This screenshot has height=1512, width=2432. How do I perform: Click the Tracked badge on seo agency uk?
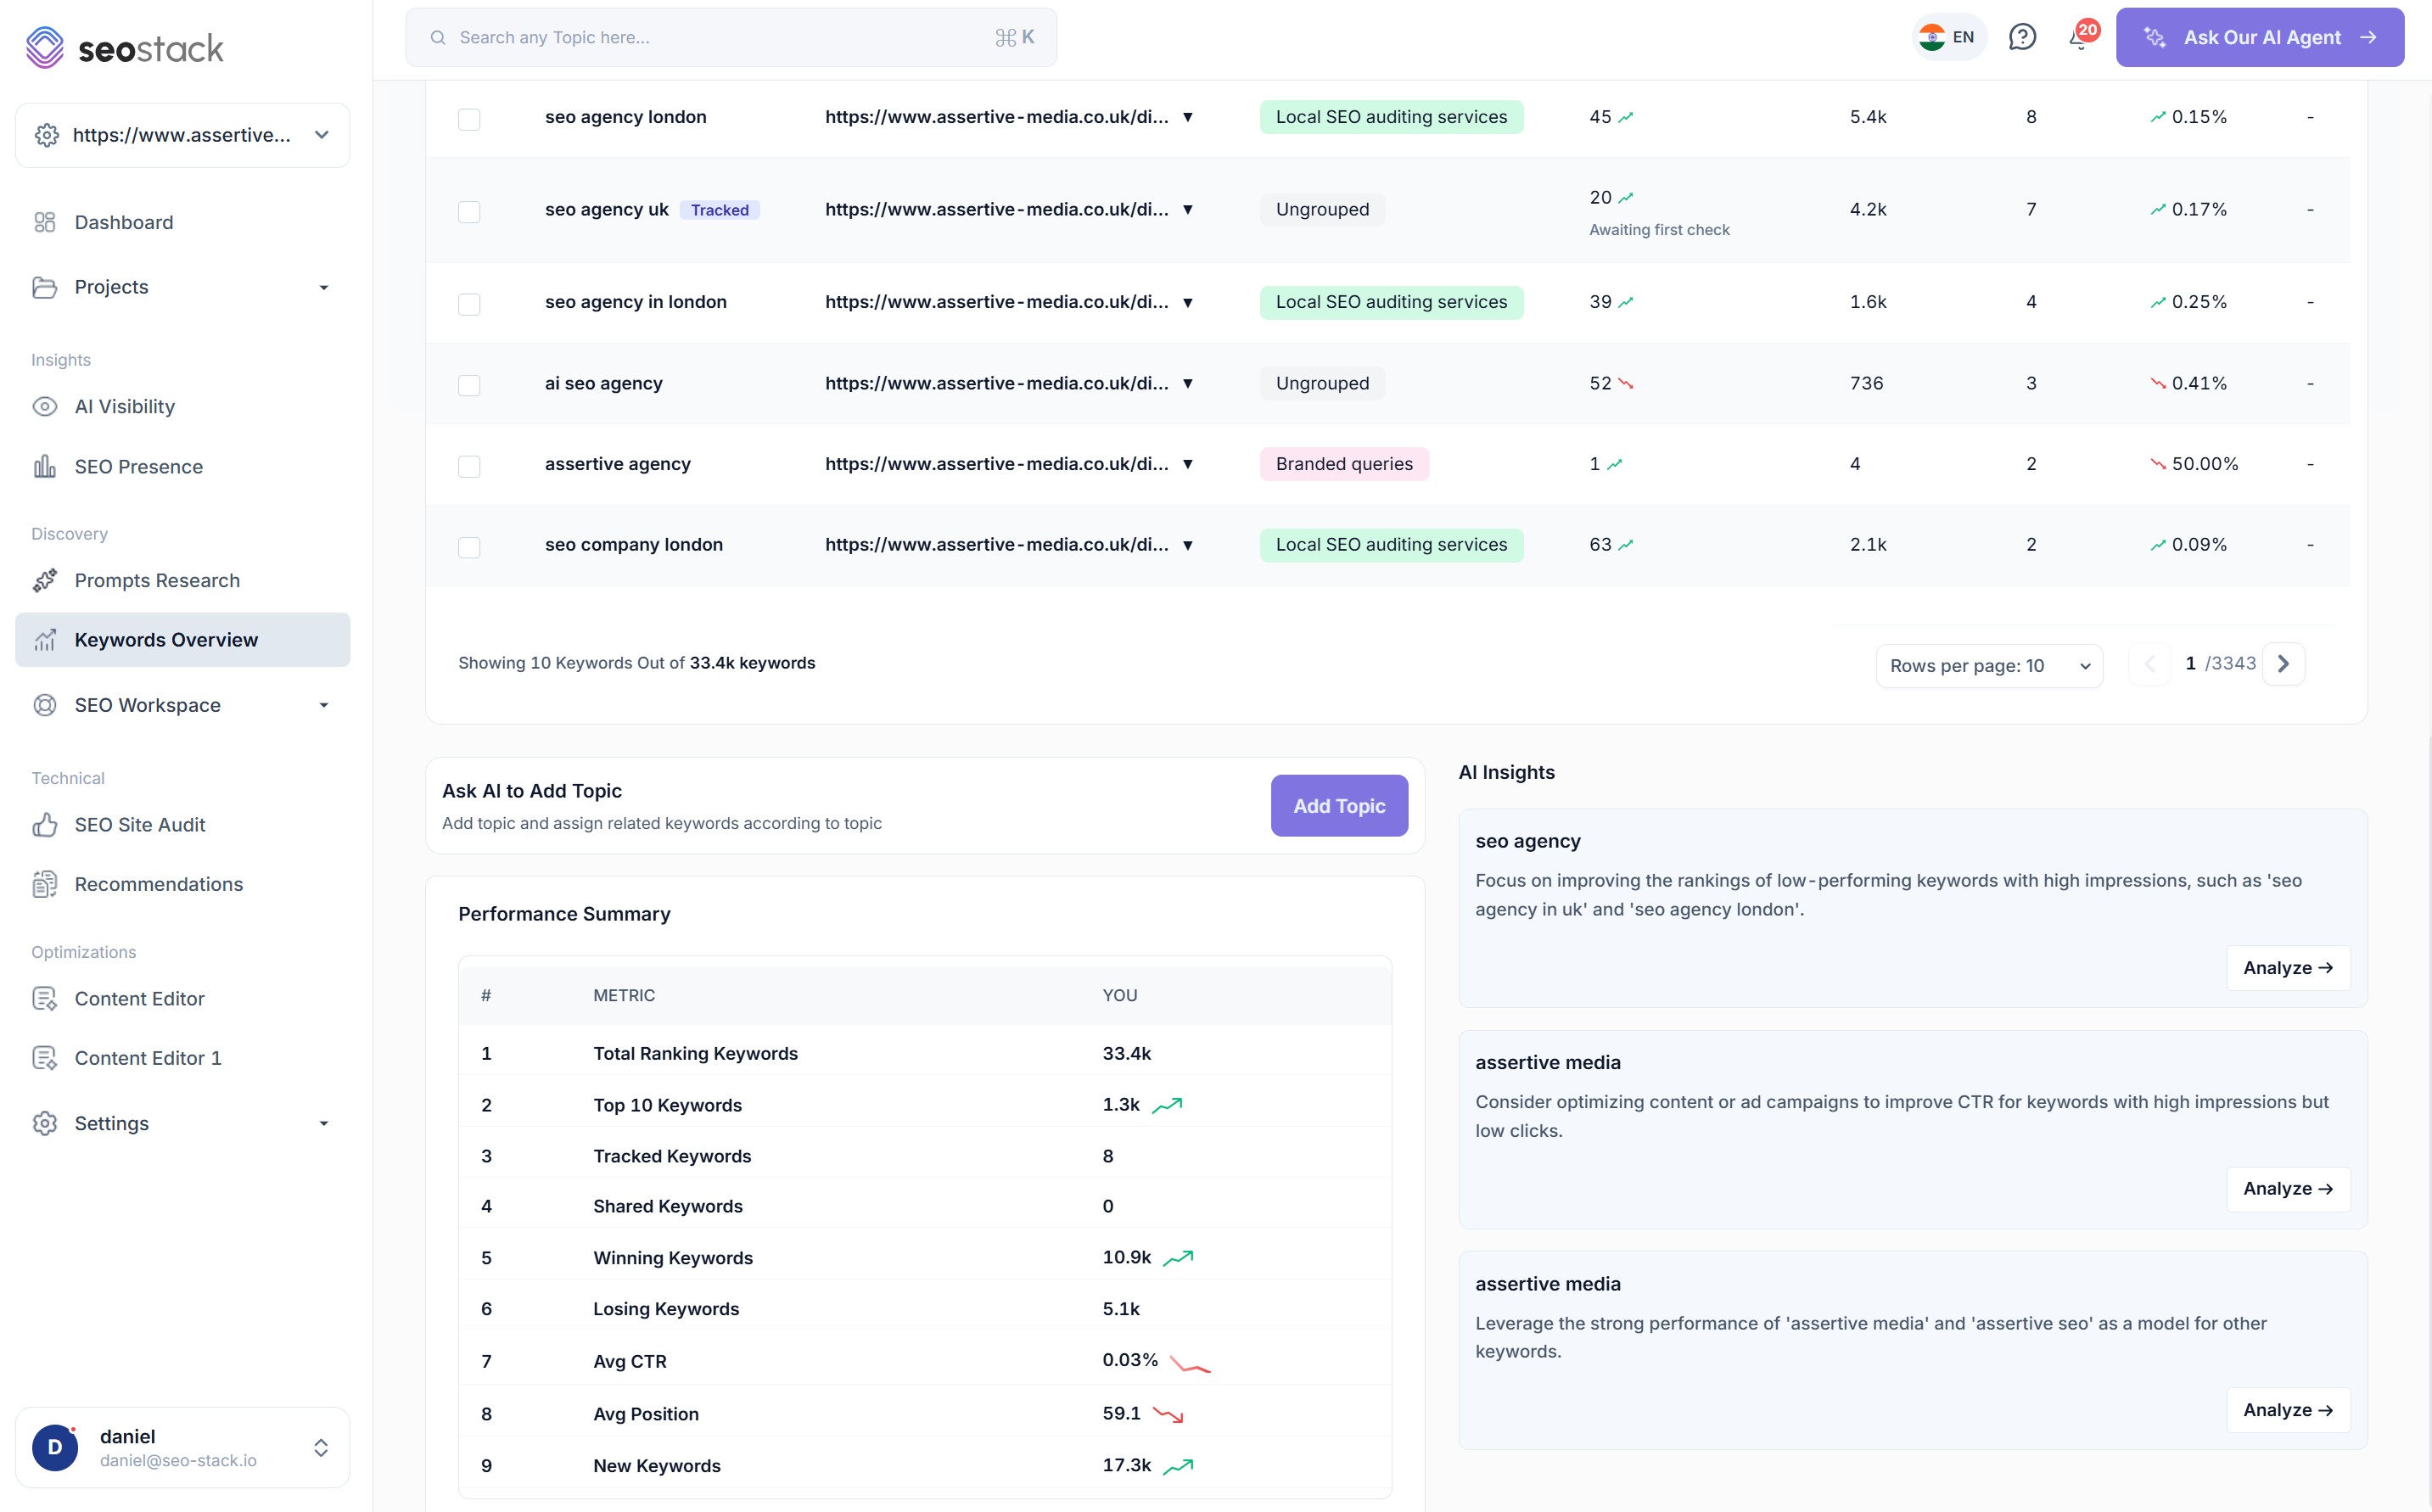pyautogui.click(x=720, y=210)
